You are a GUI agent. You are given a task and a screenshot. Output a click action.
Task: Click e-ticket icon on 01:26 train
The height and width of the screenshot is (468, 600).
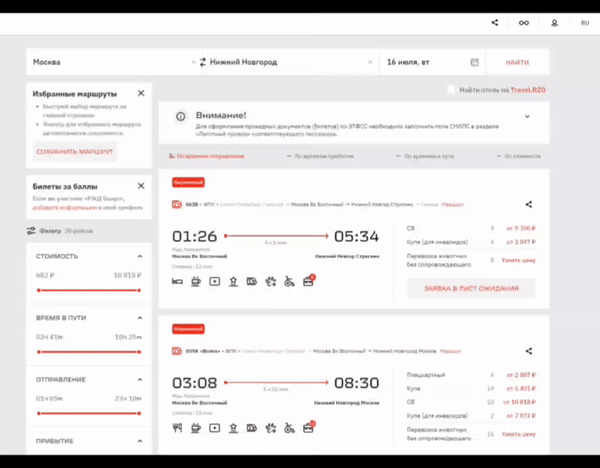[252, 282]
